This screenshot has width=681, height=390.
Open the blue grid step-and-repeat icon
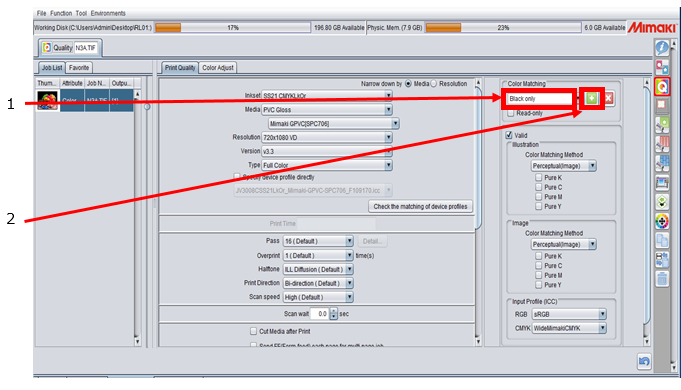[x=661, y=163]
